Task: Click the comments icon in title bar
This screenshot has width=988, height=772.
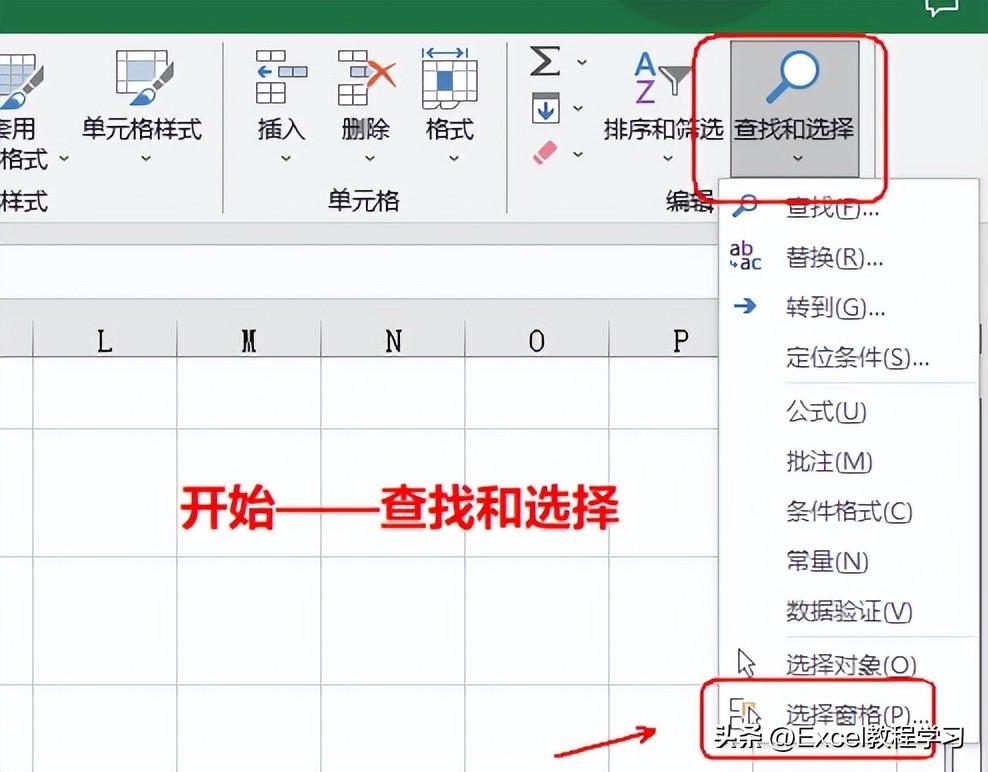Action: (x=942, y=6)
